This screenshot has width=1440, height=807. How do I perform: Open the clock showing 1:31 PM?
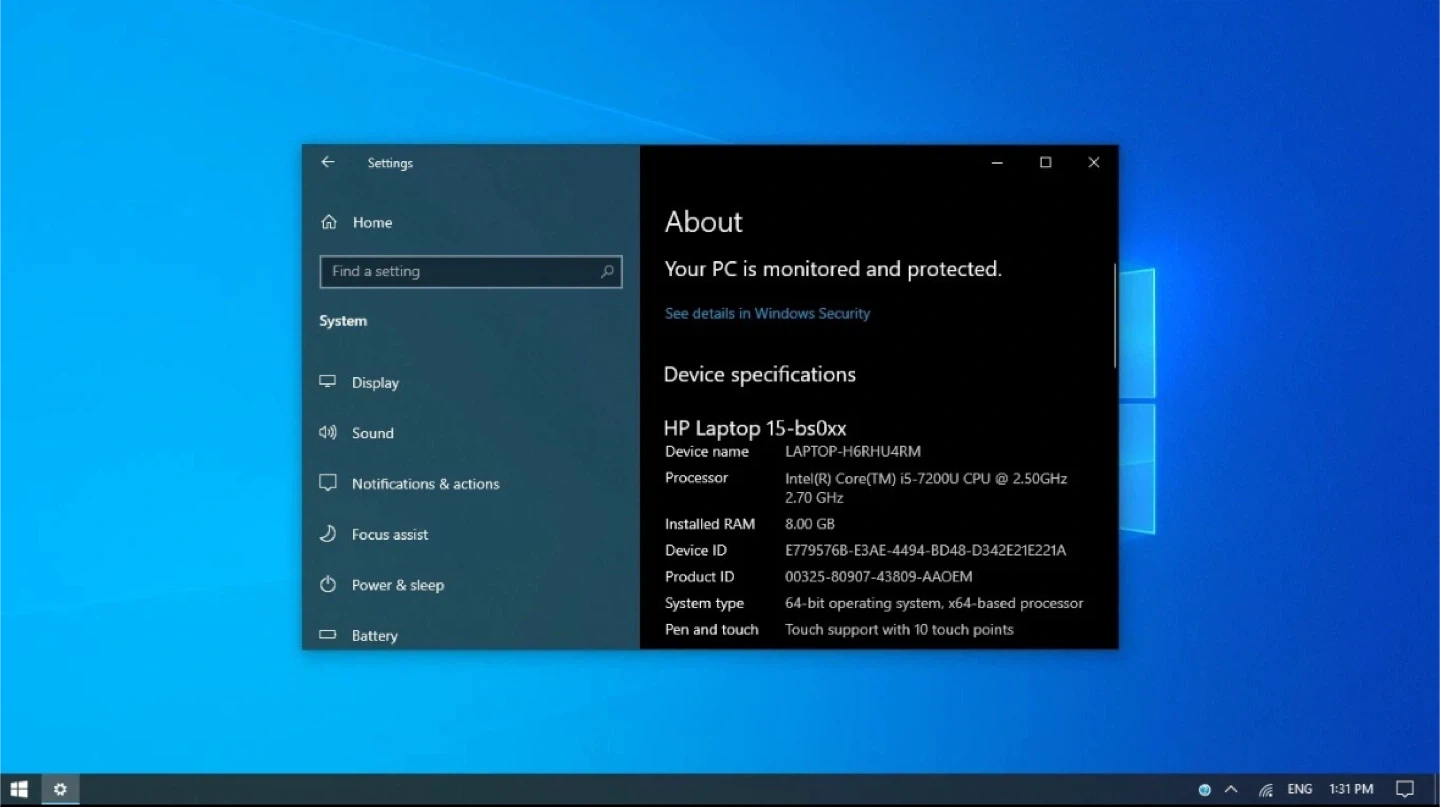tap(1350, 789)
